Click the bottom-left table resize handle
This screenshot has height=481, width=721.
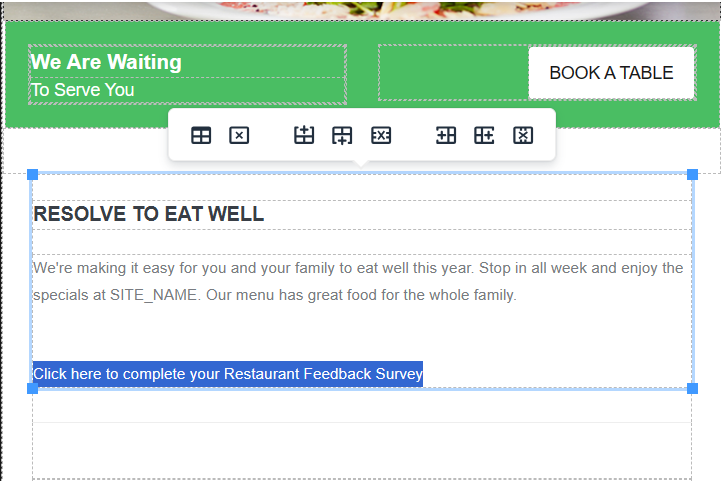coord(33,389)
